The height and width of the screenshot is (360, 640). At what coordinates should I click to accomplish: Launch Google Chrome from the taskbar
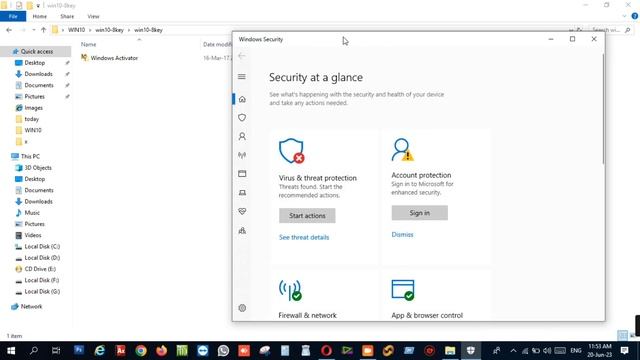141,351
